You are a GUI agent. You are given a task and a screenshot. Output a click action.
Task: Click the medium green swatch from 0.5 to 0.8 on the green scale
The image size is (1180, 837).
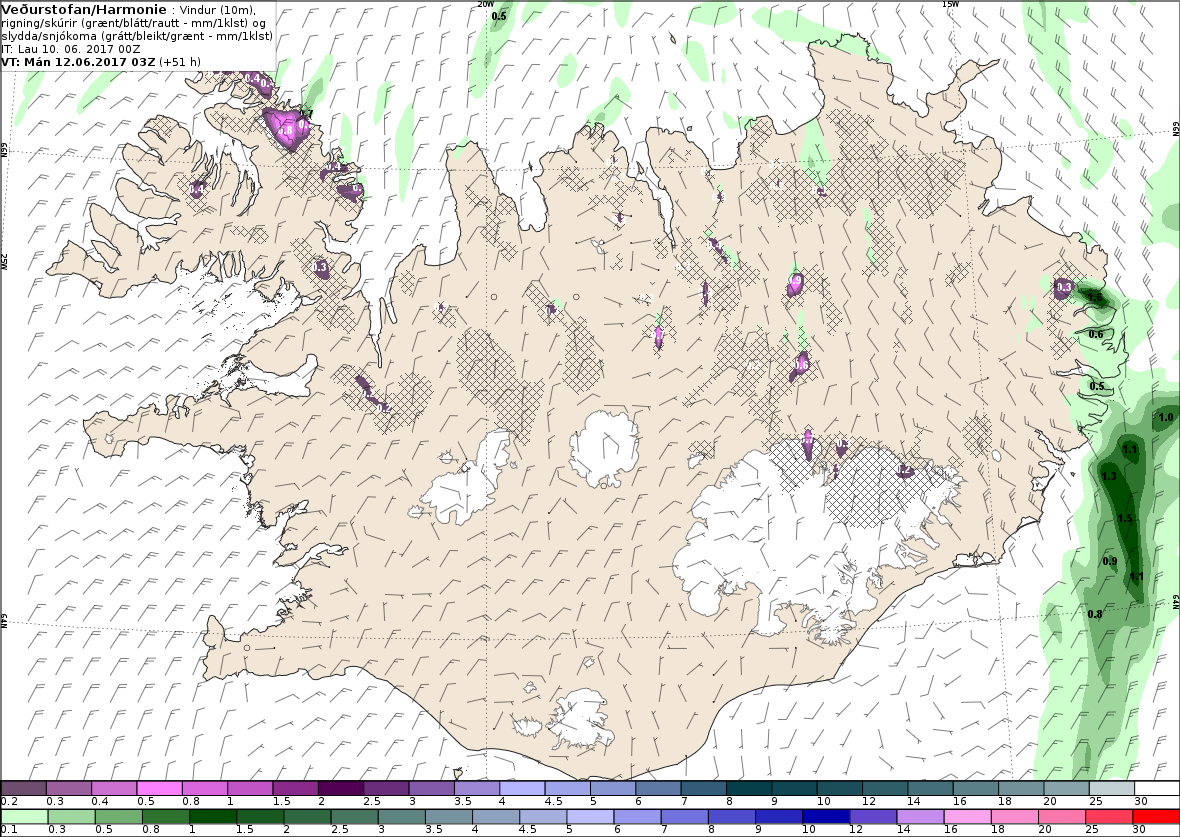(118, 817)
